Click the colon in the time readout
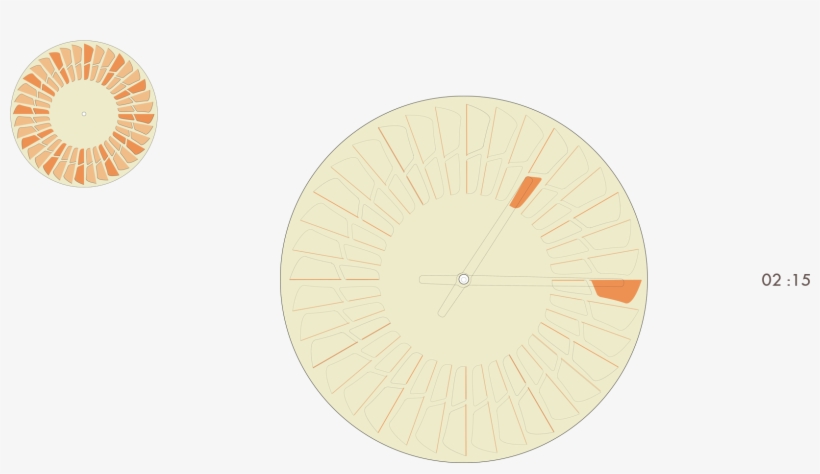The image size is (820, 474). pos(785,281)
